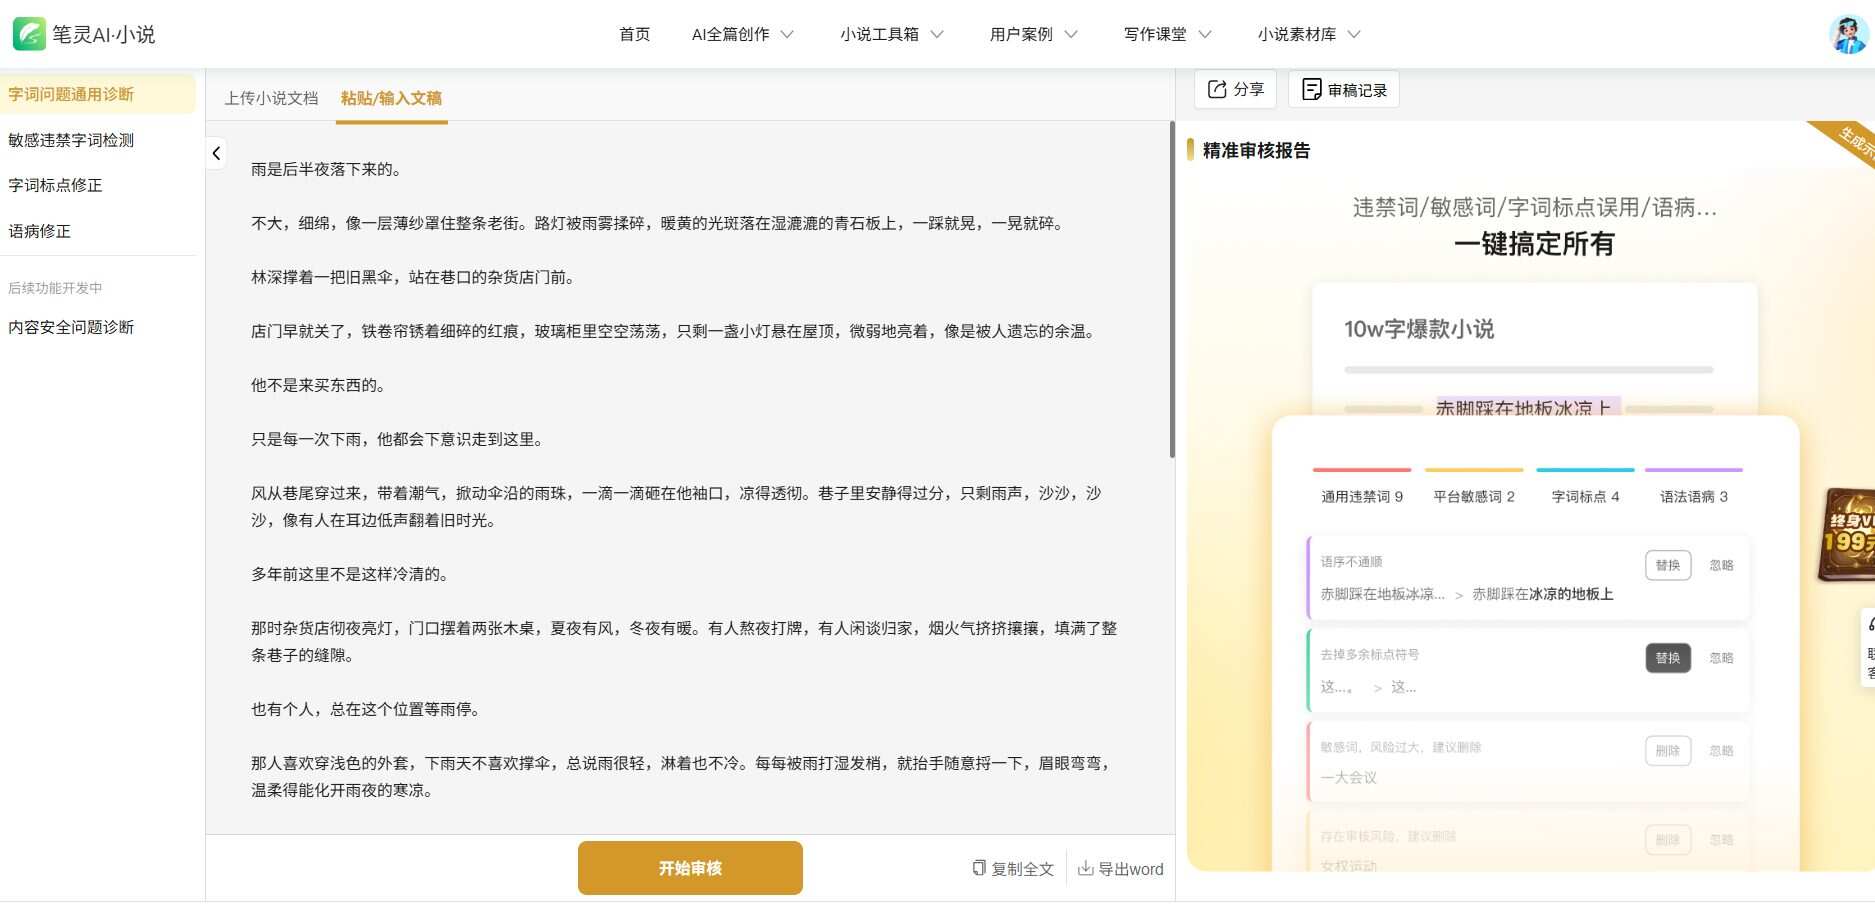Click the share icon next to 分享
The width and height of the screenshot is (1875, 910).
click(1217, 89)
